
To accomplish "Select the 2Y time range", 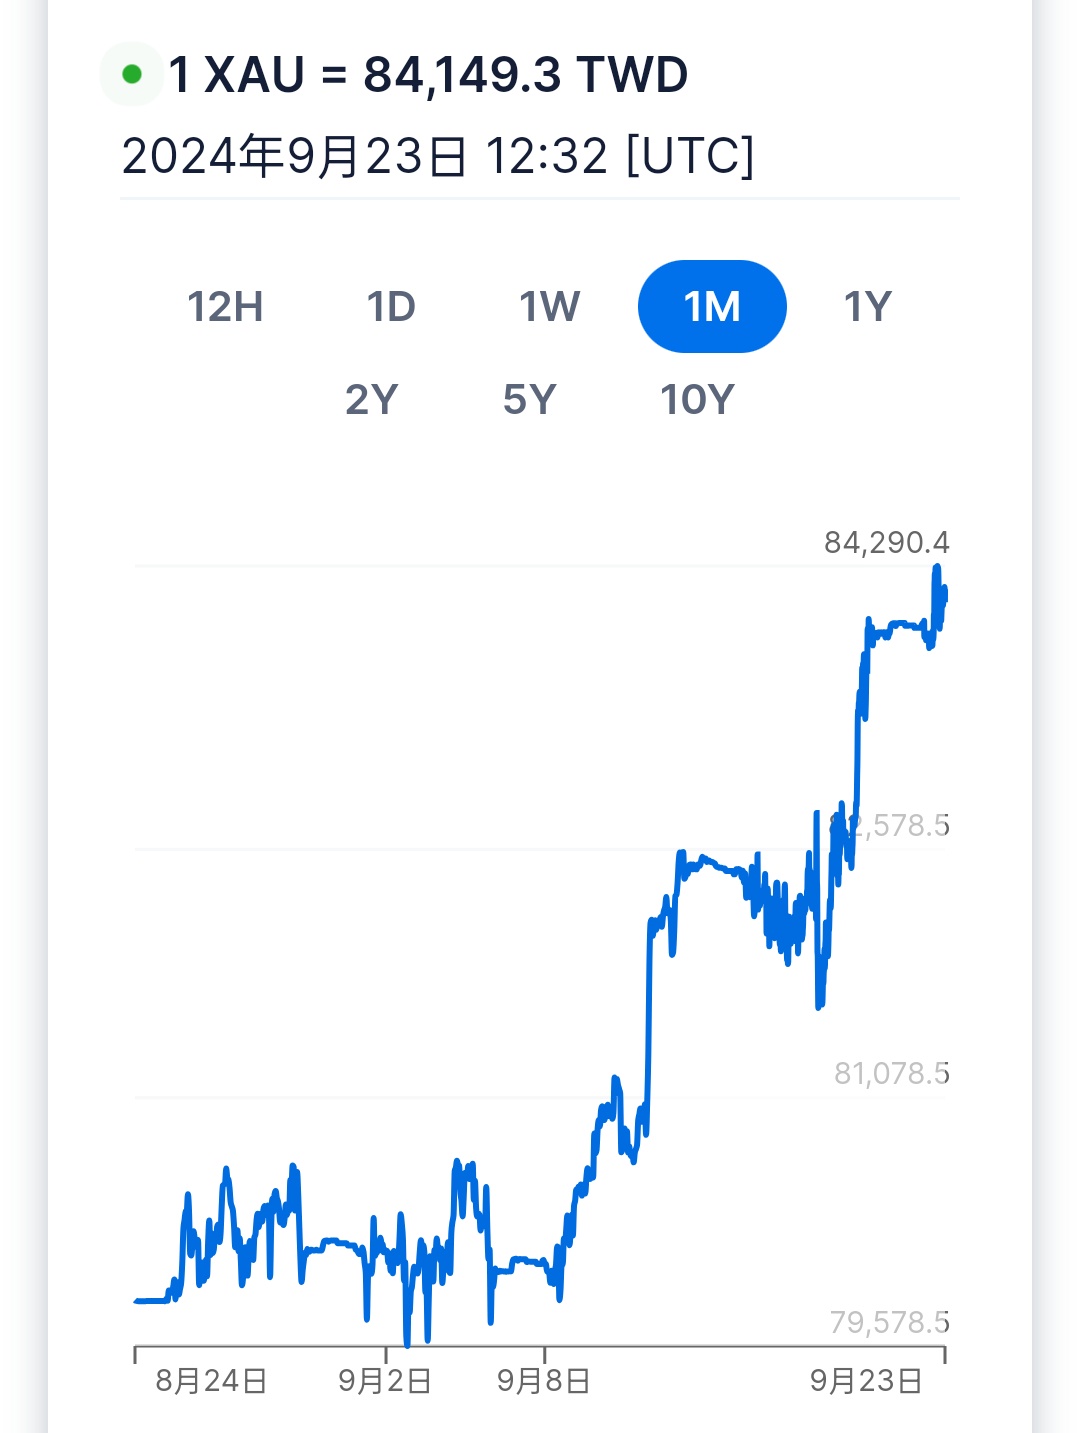I will point(372,400).
